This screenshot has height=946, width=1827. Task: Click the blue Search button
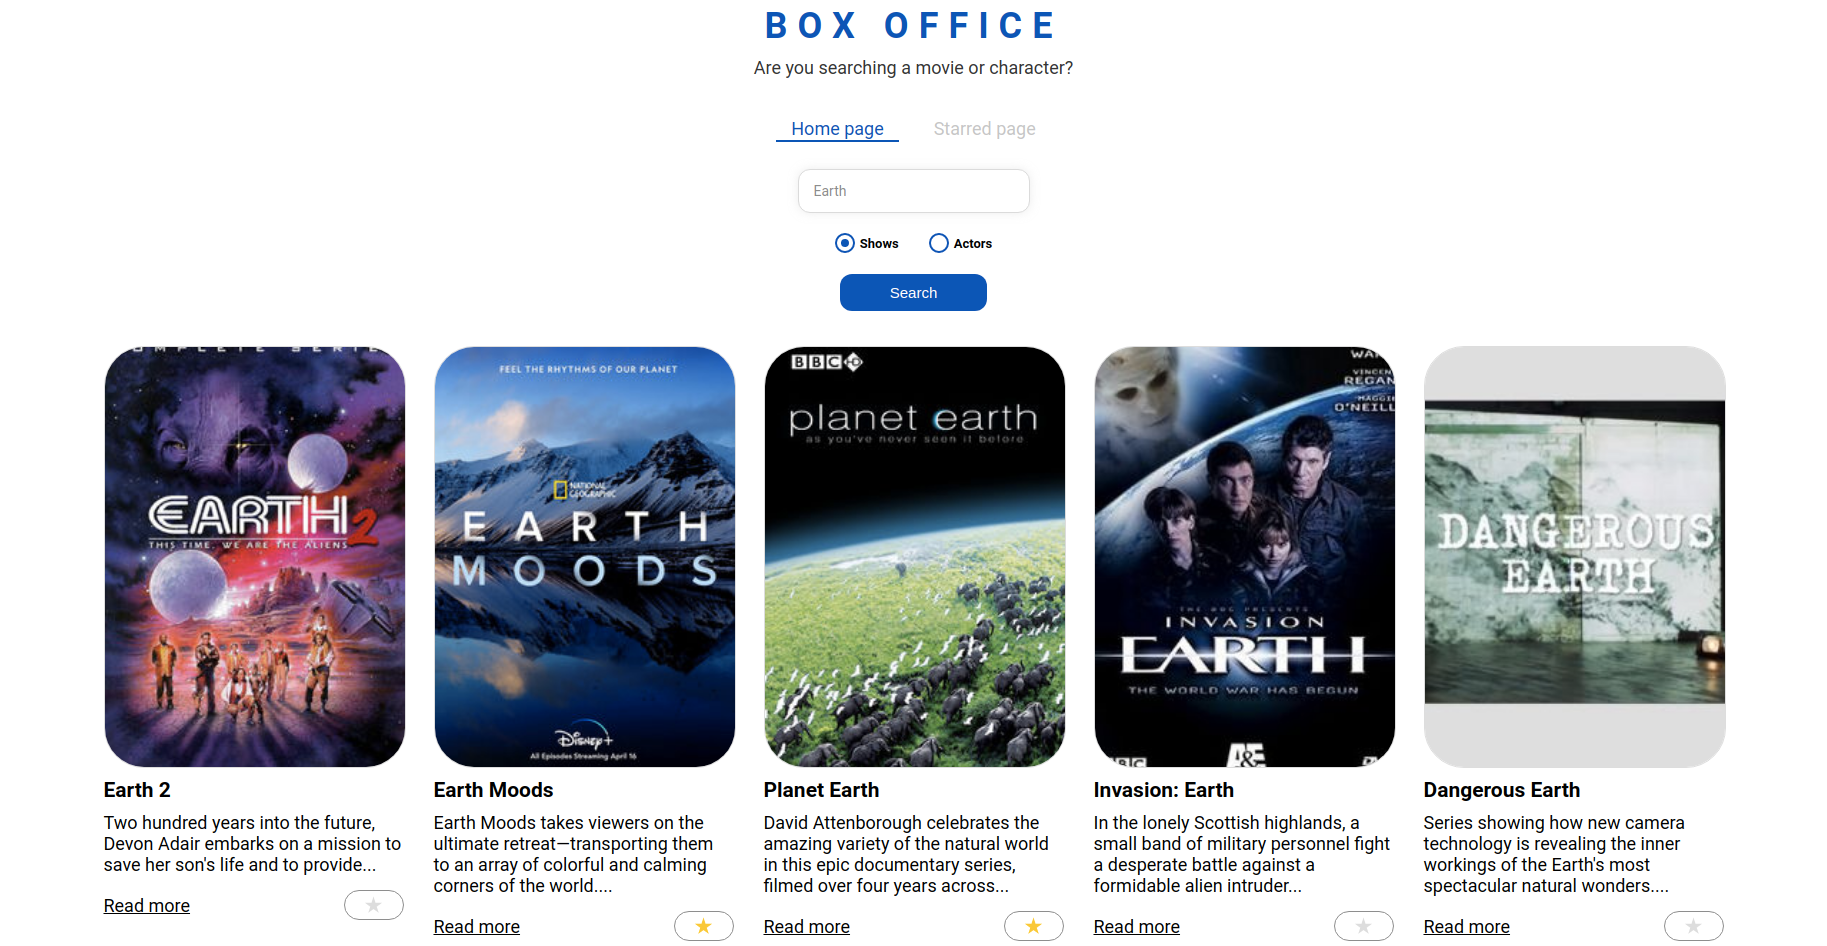(913, 293)
